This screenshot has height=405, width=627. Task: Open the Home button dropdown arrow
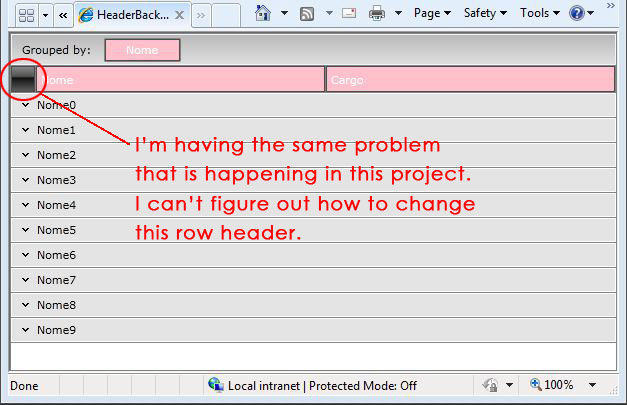coord(284,13)
